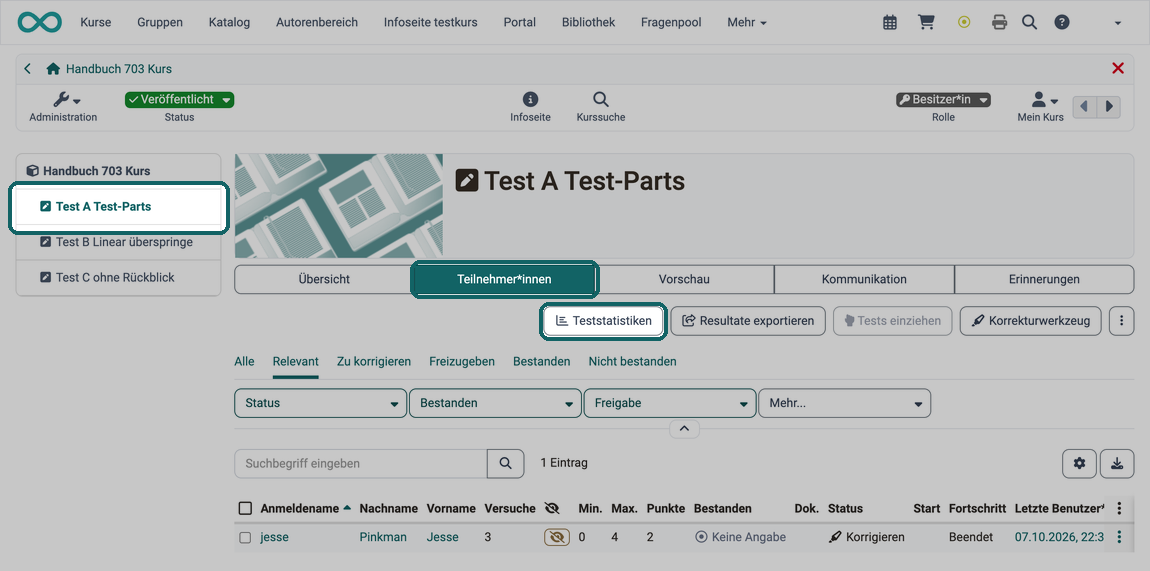Image resolution: width=1150 pixels, height=571 pixels.
Task: Open Infoseite testkurs in top navigation
Action: tap(431, 23)
